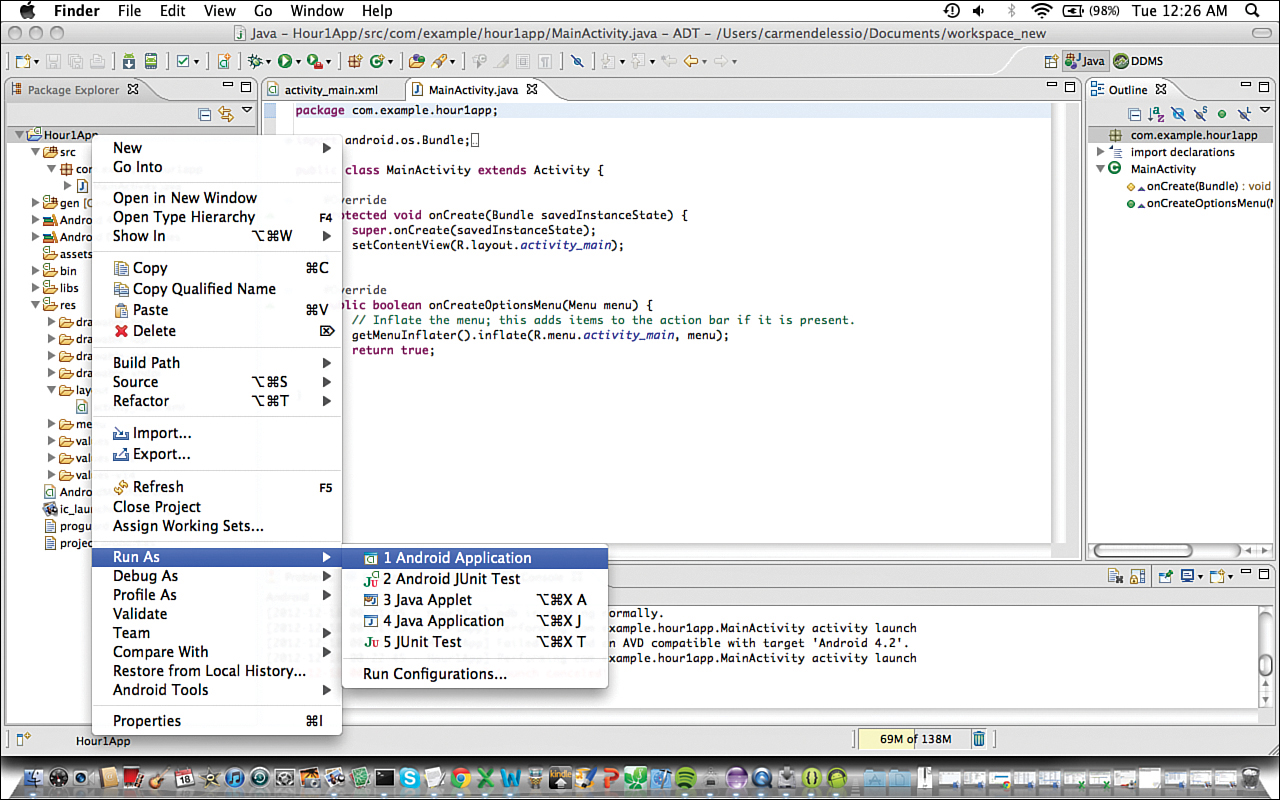Click the Pin Console icon
Viewport: 1280px width, 800px height.
pyautogui.click(x=1166, y=577)
